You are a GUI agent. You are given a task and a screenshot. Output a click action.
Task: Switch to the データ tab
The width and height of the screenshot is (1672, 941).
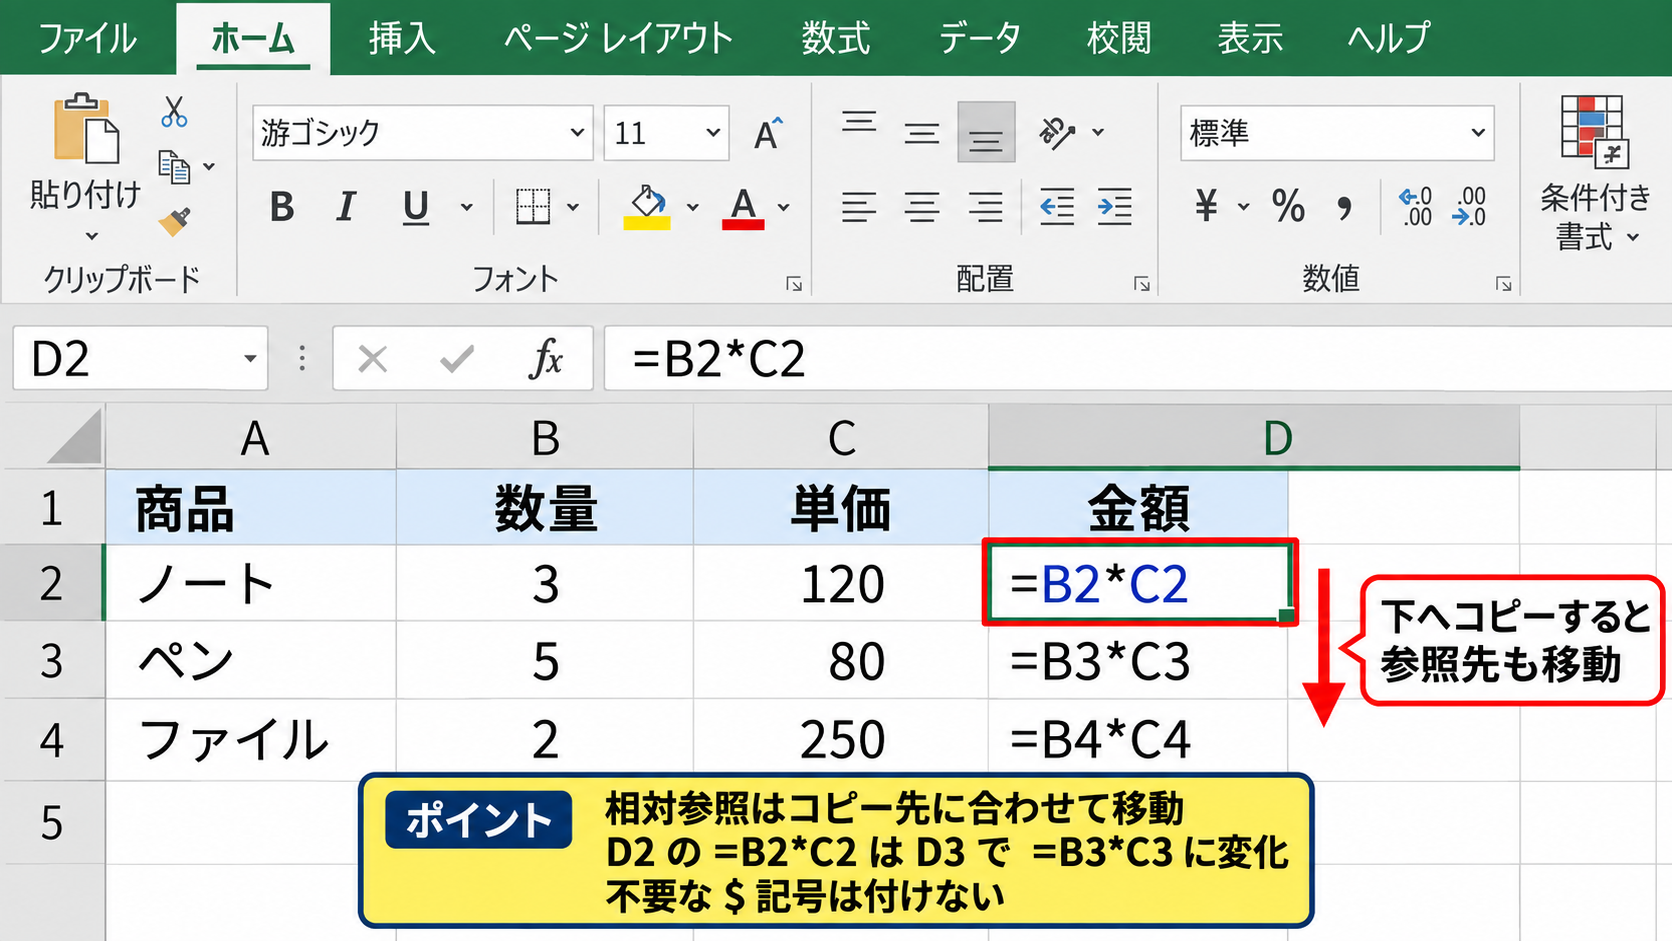pyautogui.click(x=979, y=38)
